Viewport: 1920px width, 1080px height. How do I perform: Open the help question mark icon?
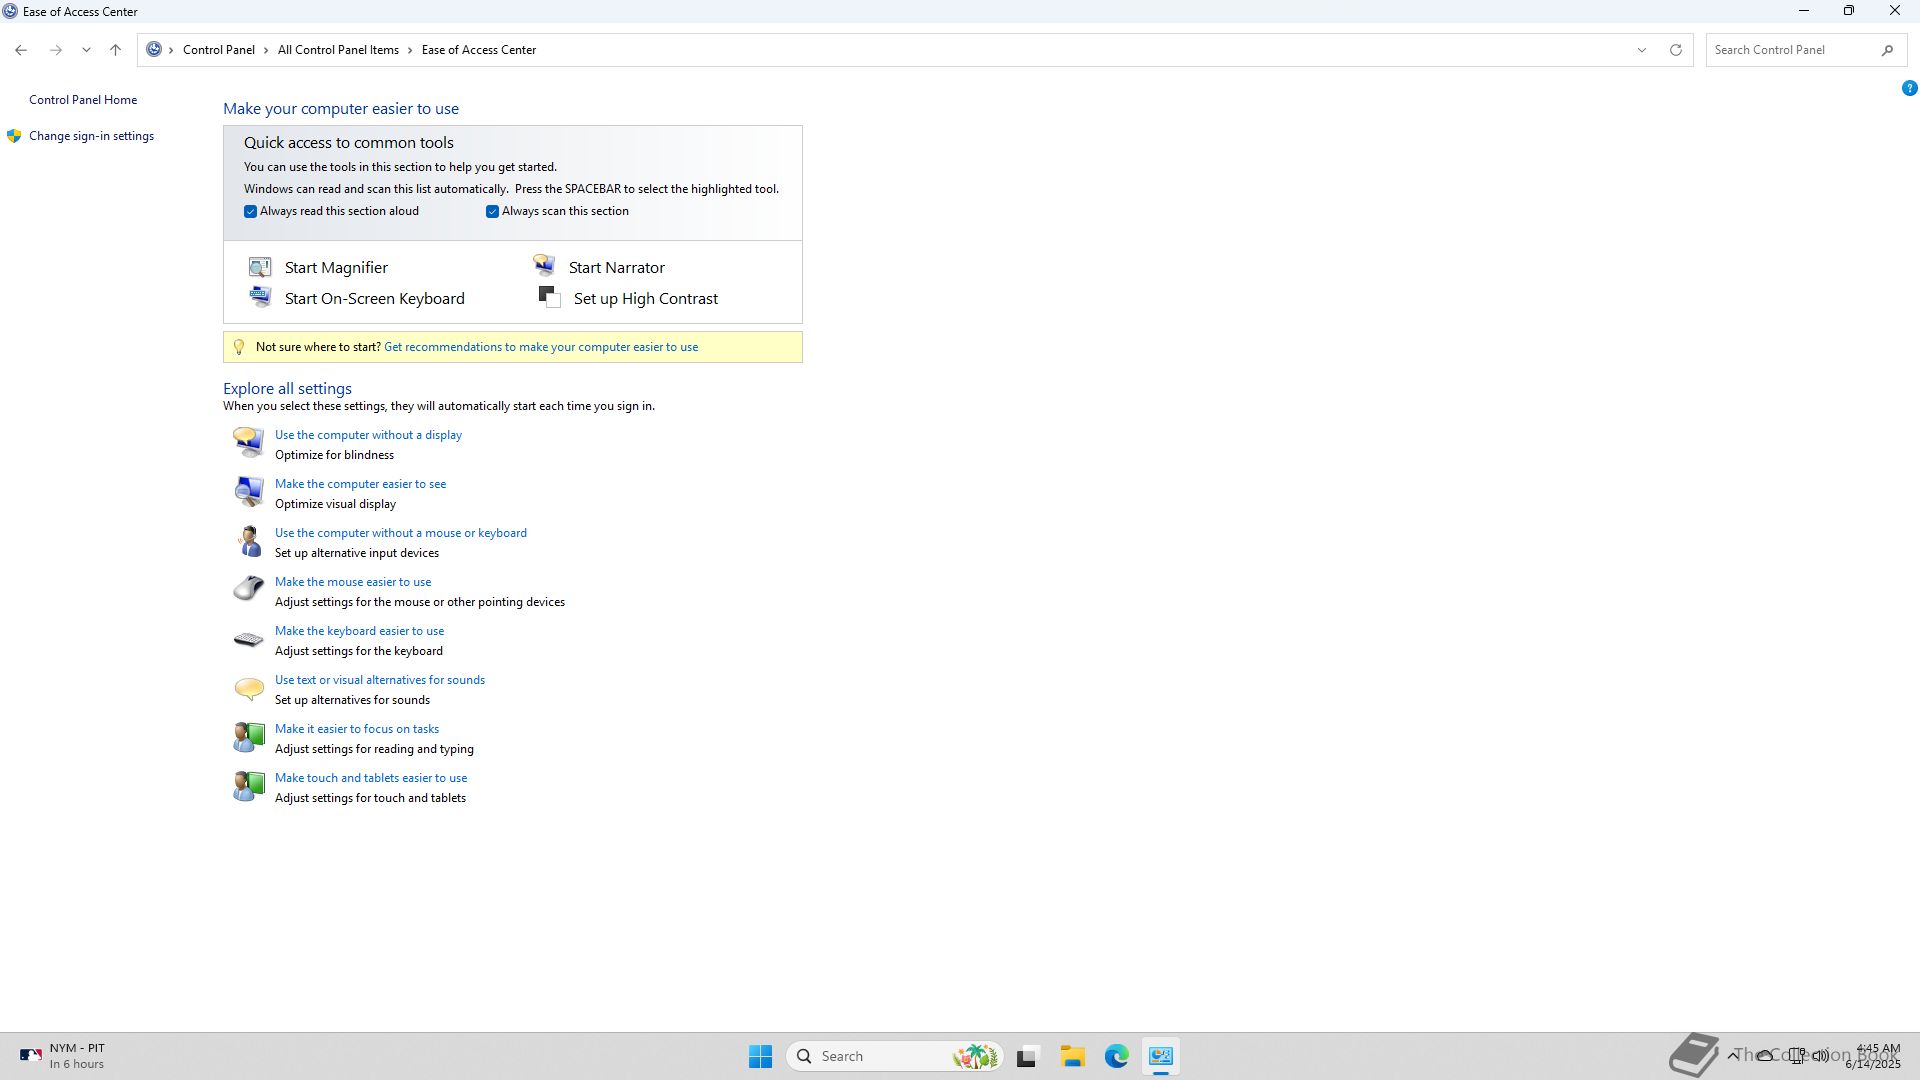pyautogui.click(x=1909, y=88)
